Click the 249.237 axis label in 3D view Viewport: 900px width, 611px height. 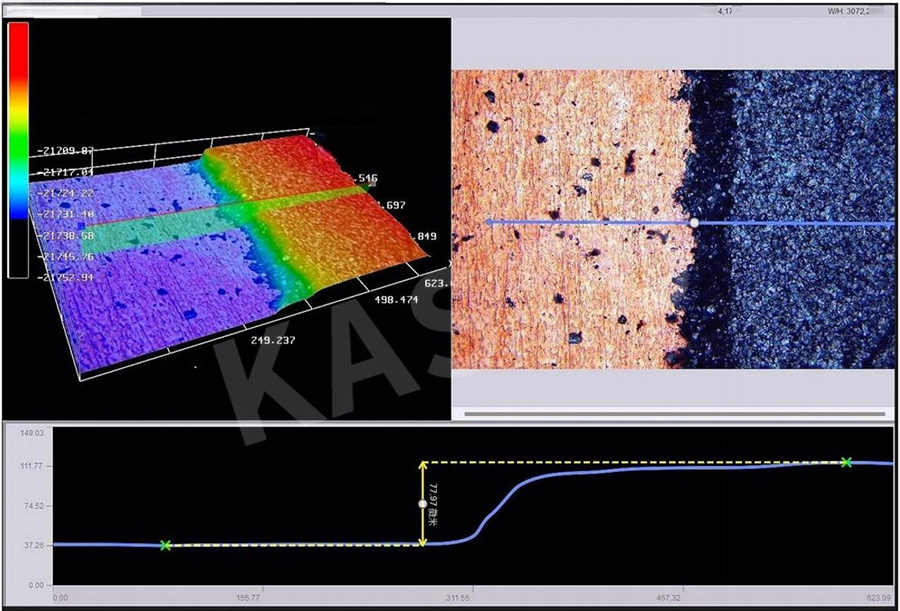pyautogui.click(x=275, y=339)
